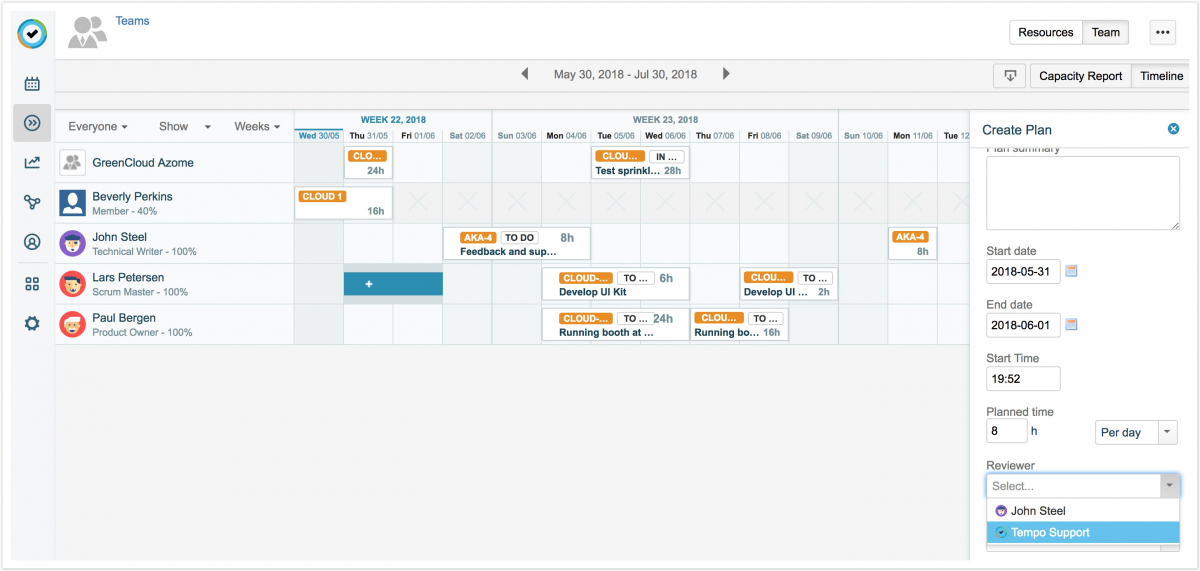Viewport: 1200px width, 571px height.
Task: Close the Create Plan panel
Action: tap(1173, 129)
